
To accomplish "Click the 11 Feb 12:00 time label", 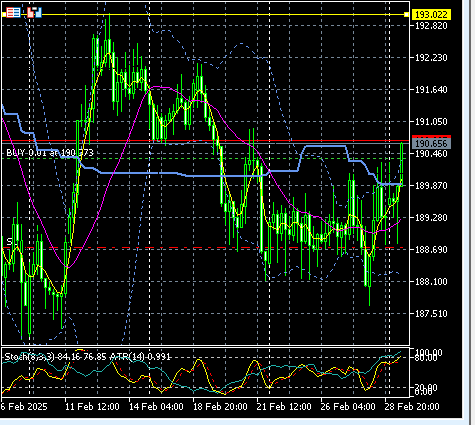I will (x=92, y=407).
